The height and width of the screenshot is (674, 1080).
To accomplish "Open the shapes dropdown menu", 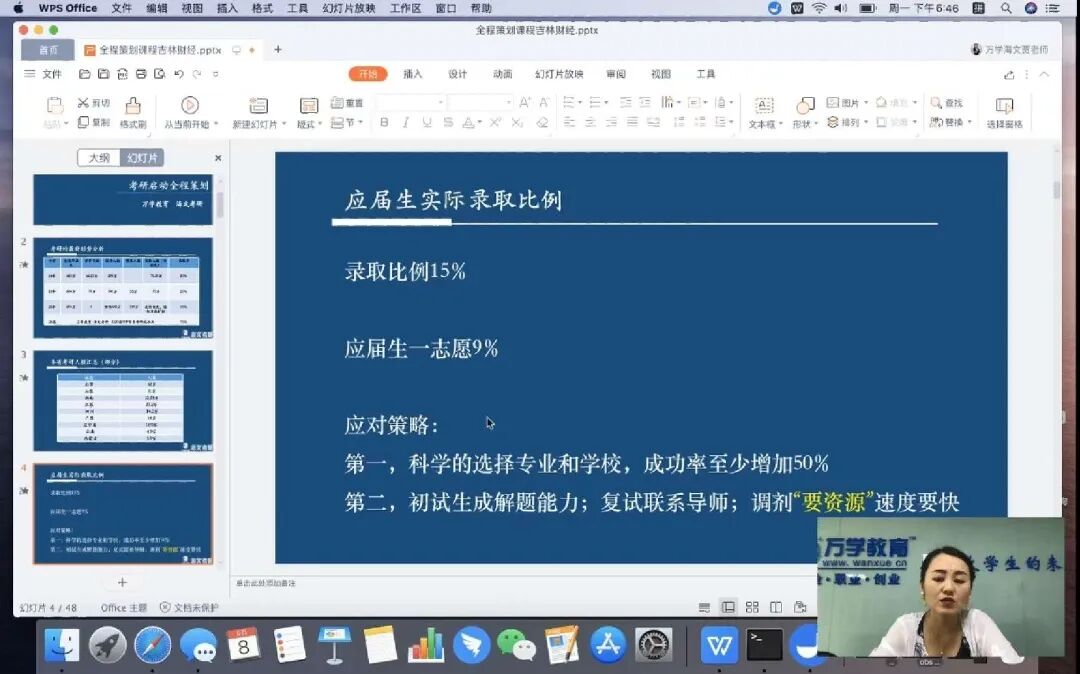I will point(805,124).
